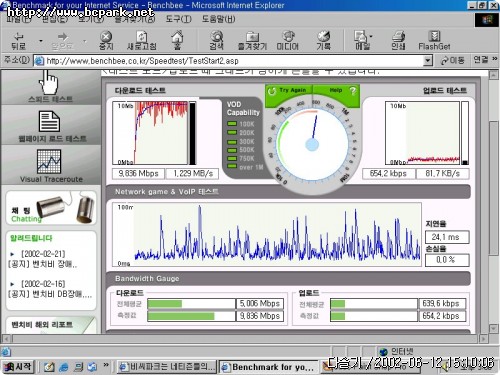Click the 이동 go button
Image resolution: width=500 pixels, height=375 pixels.
(x=452, y=60)
